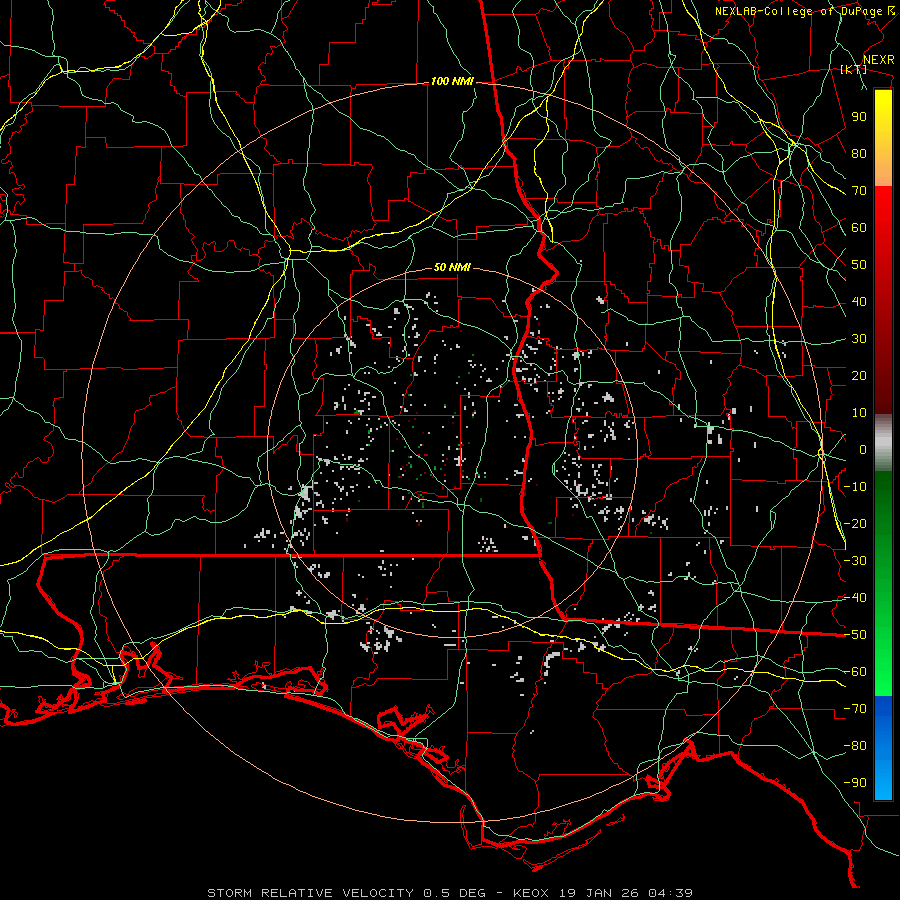The height and width of the screenshot is (900, 900).
Task: Select the -30 value on the velocity scale
Action: 855,561
